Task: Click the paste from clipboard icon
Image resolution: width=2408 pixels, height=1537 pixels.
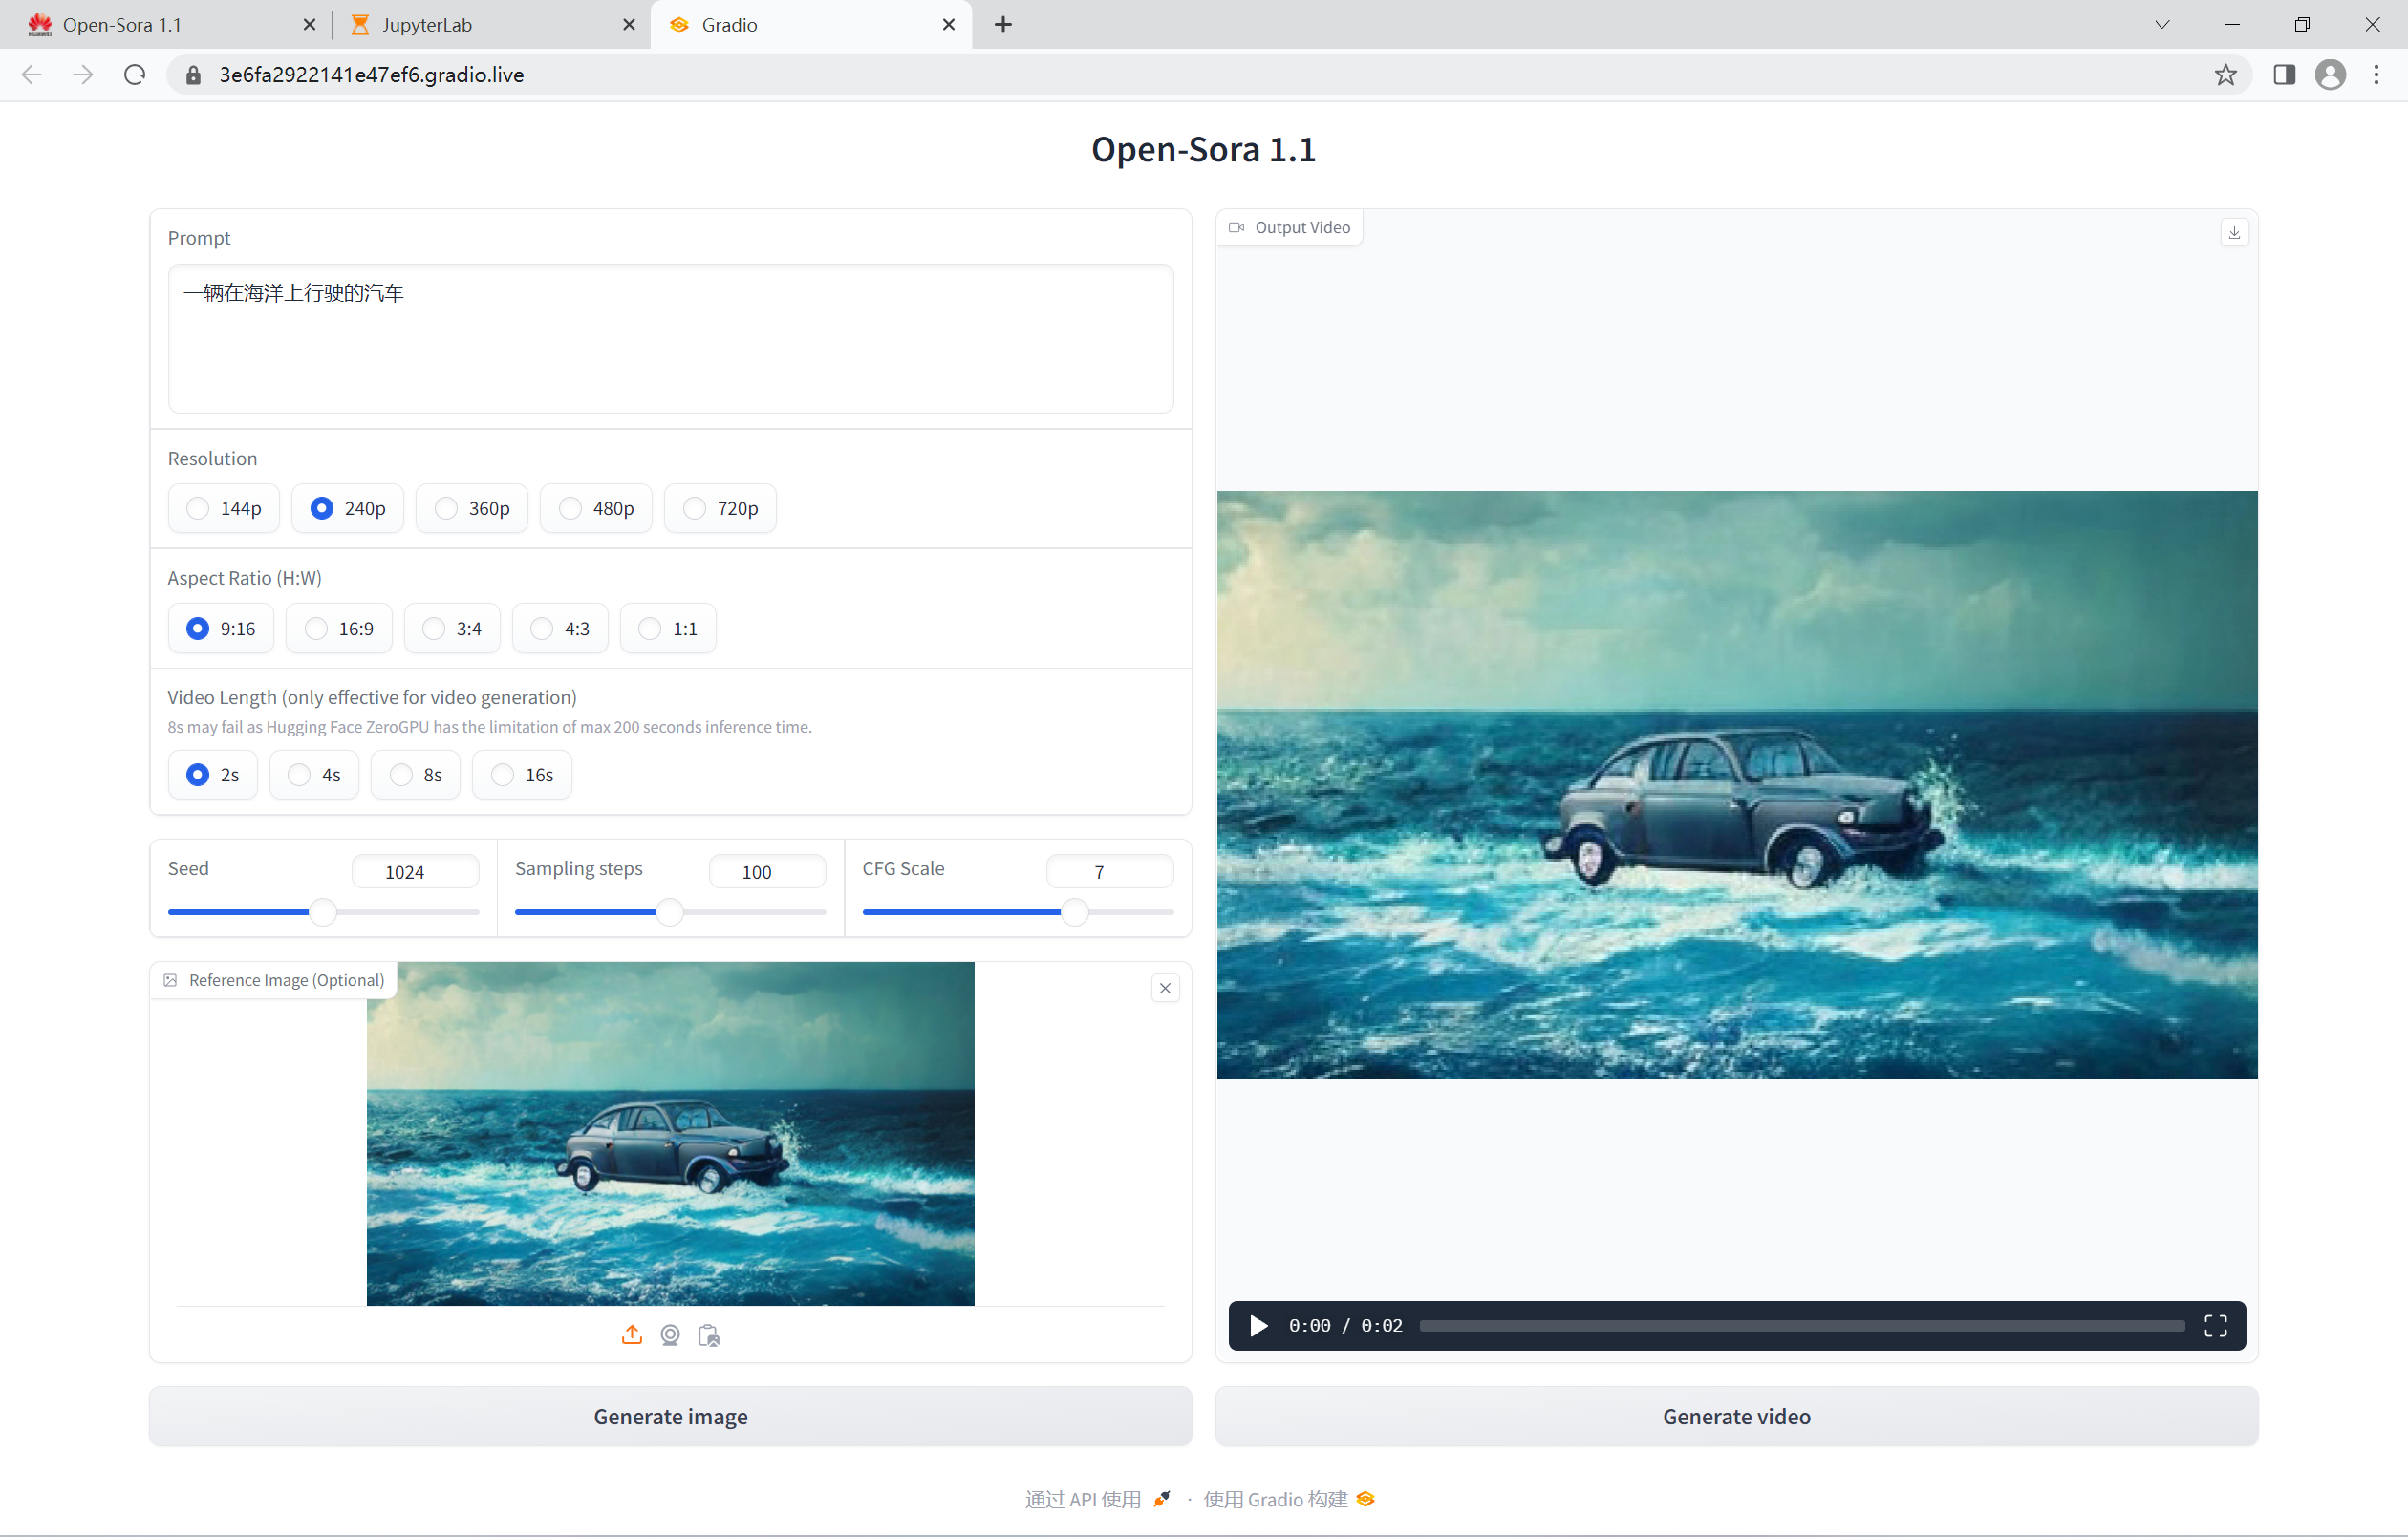Action: point(709,1335)
